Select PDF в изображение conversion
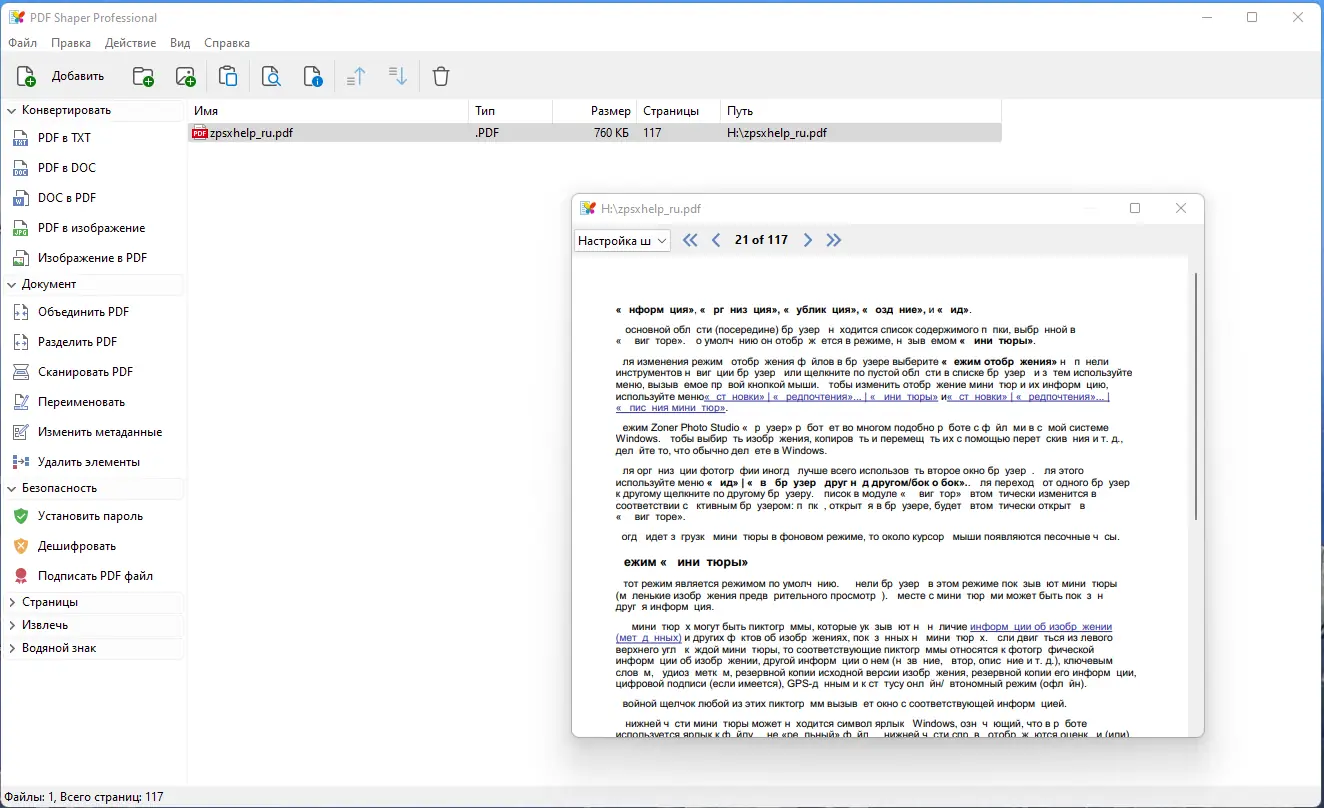This screenshot has height=808, width=1324. pos(91,228)
